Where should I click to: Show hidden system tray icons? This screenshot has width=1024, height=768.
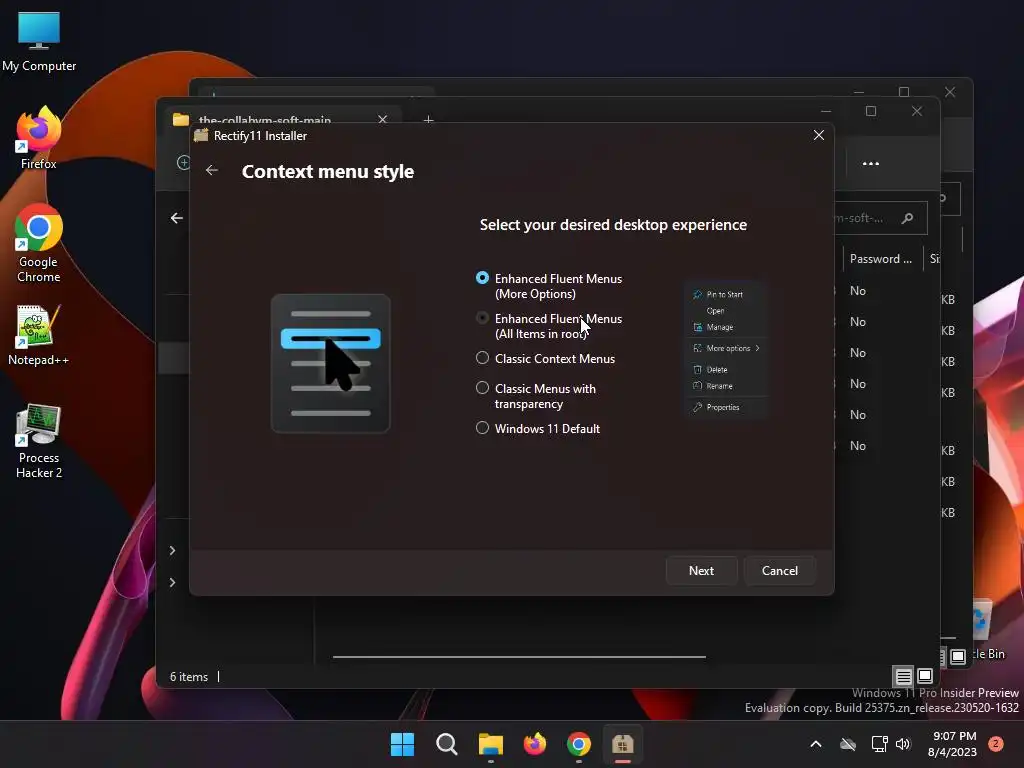click(816, 744)
